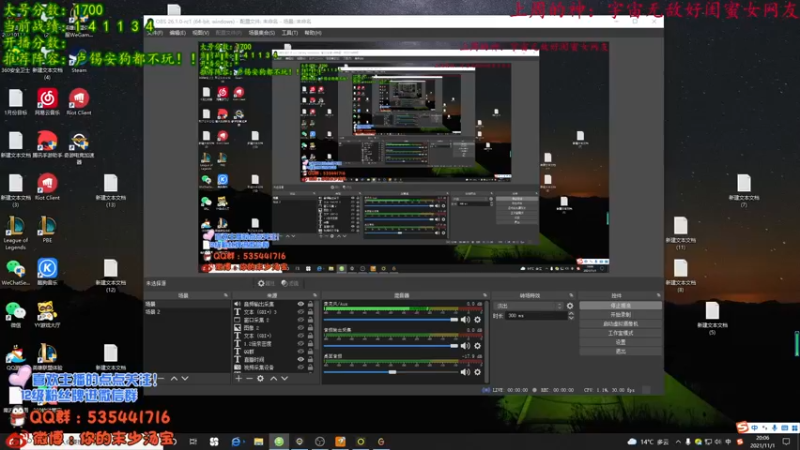Open 网易云音乐 desktop shortcut
The image size is (800, 450).
pyautogui.click(x=47, y=101)
